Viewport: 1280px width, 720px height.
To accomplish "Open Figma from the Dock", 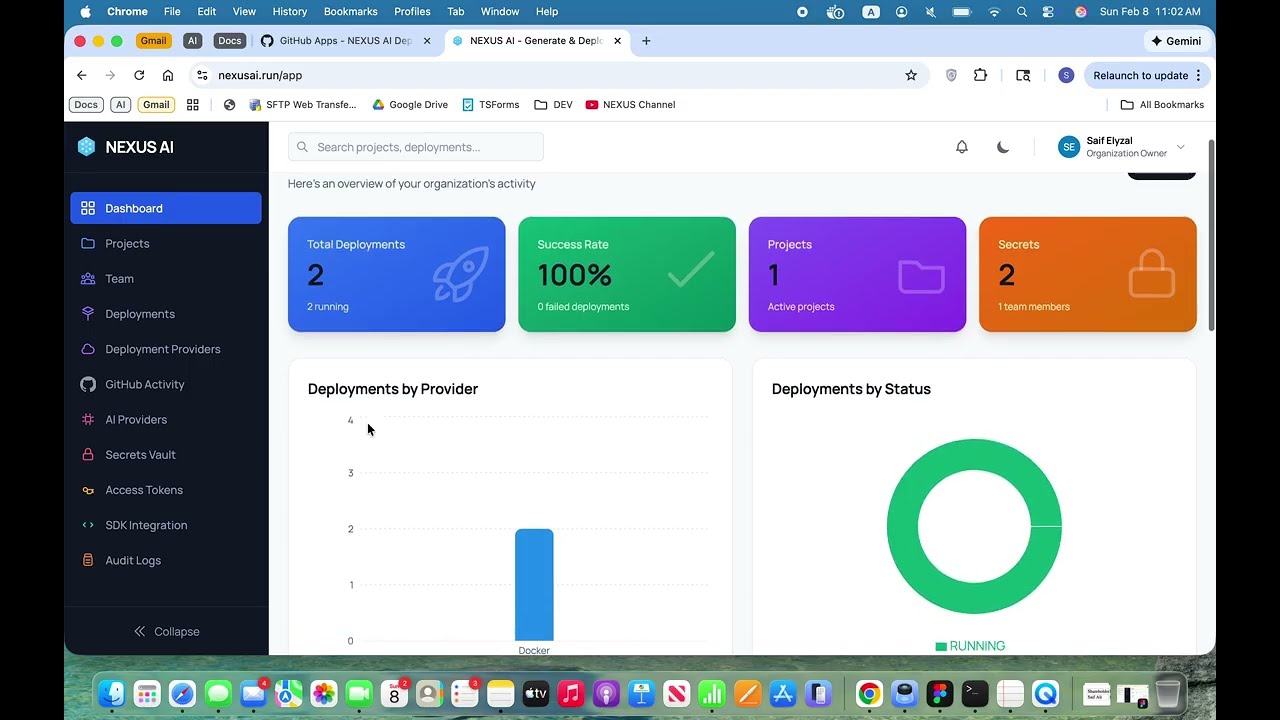I will coord(939,693).
